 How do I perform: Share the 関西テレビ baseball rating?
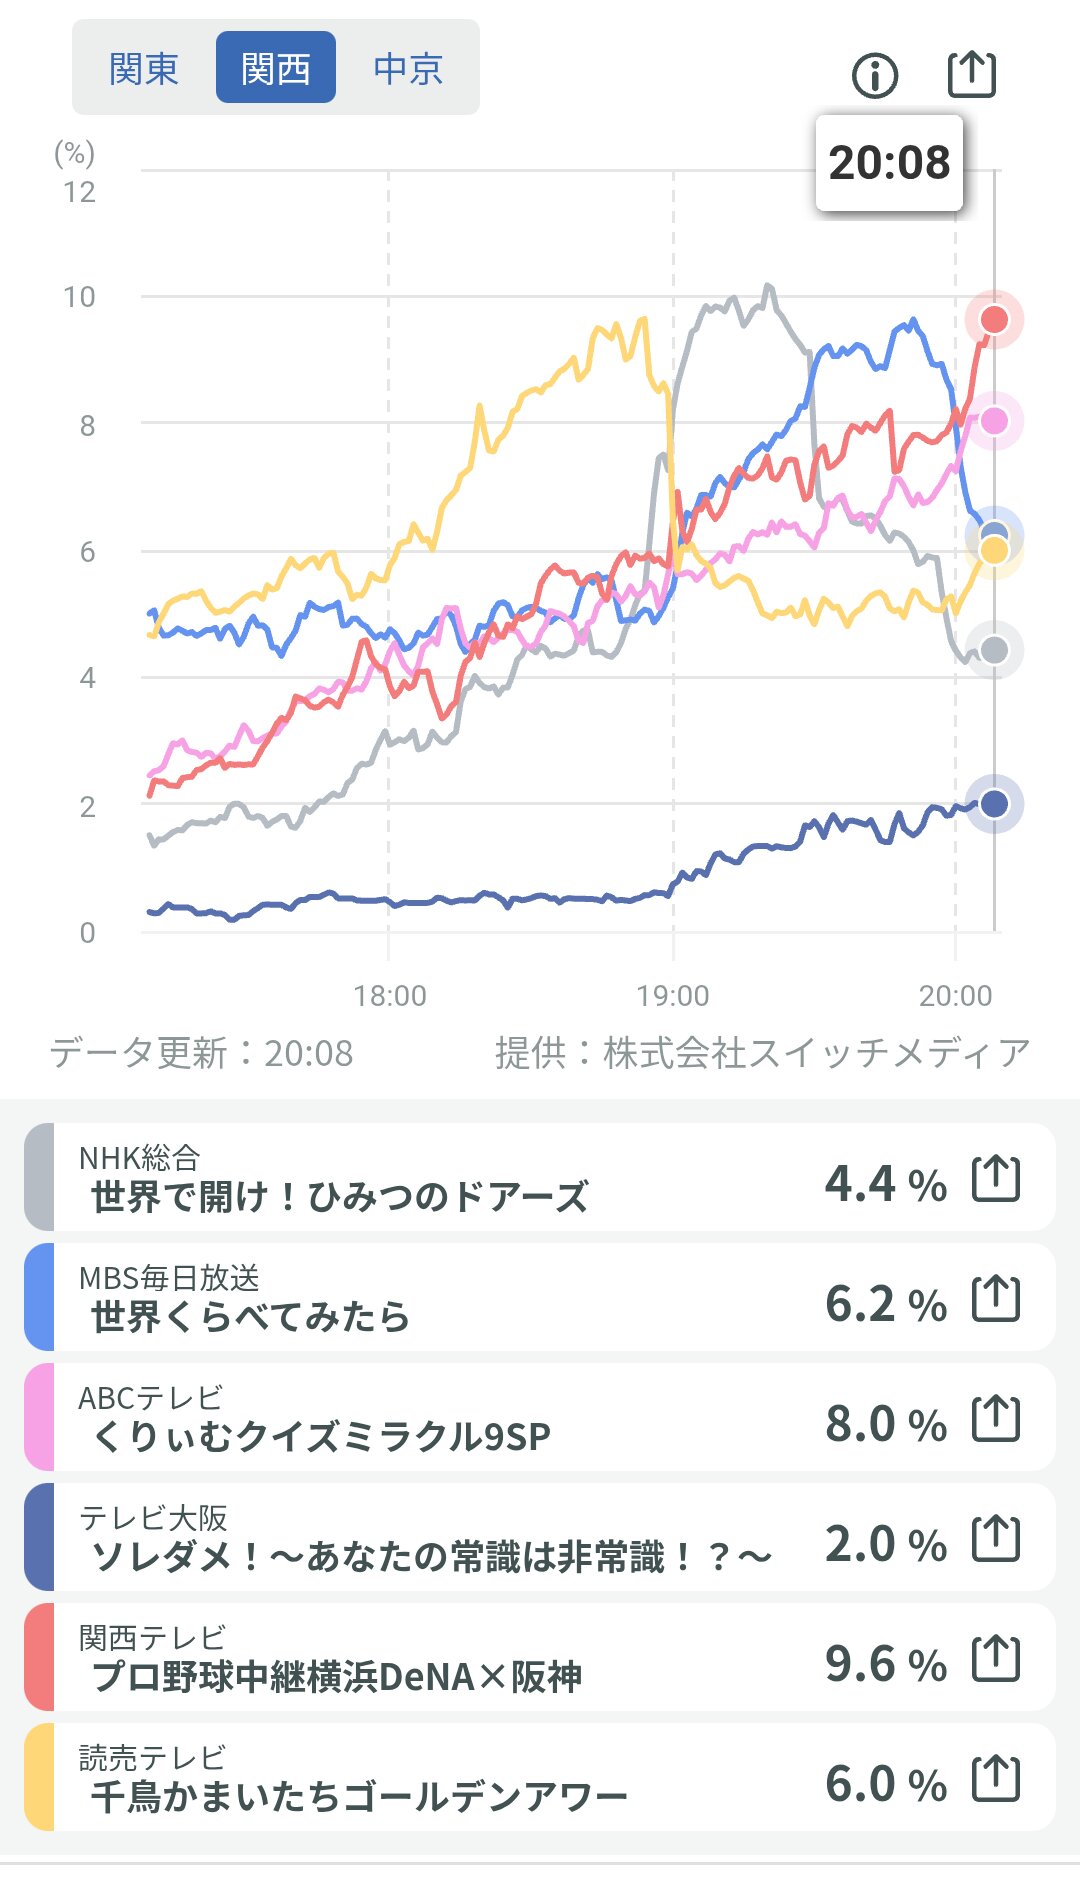[x=996, y=1658]
